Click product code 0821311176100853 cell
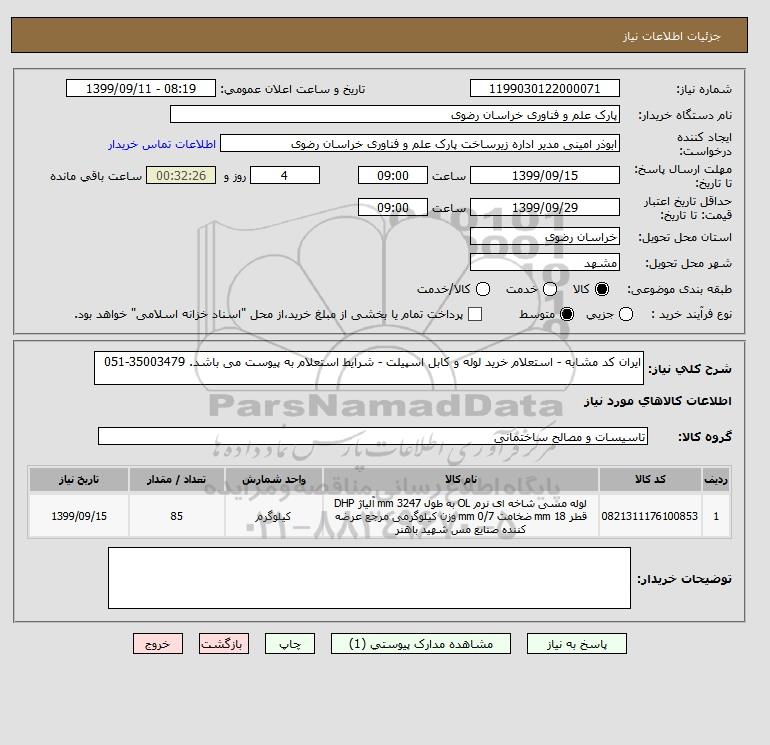 650,516
